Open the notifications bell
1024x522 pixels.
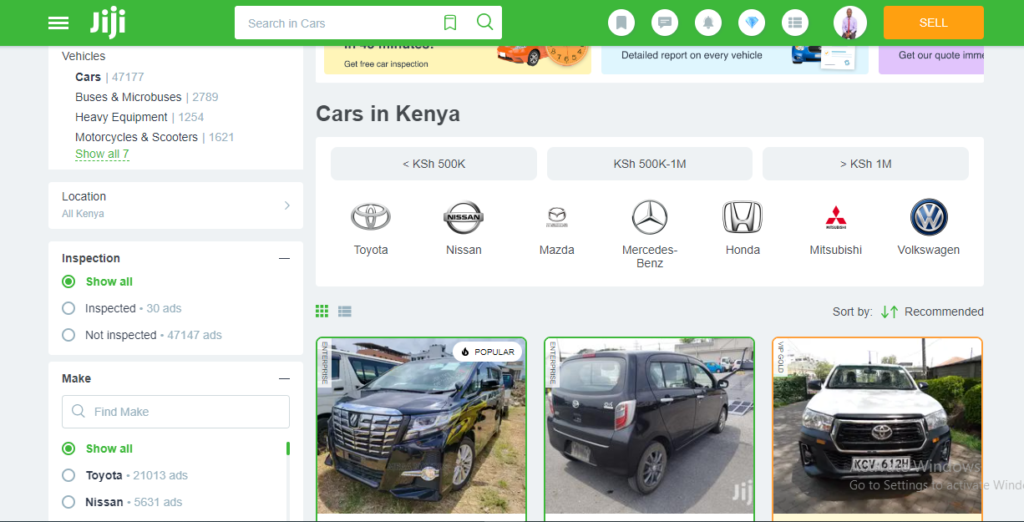pyautogui.click(x=708, y=23)
